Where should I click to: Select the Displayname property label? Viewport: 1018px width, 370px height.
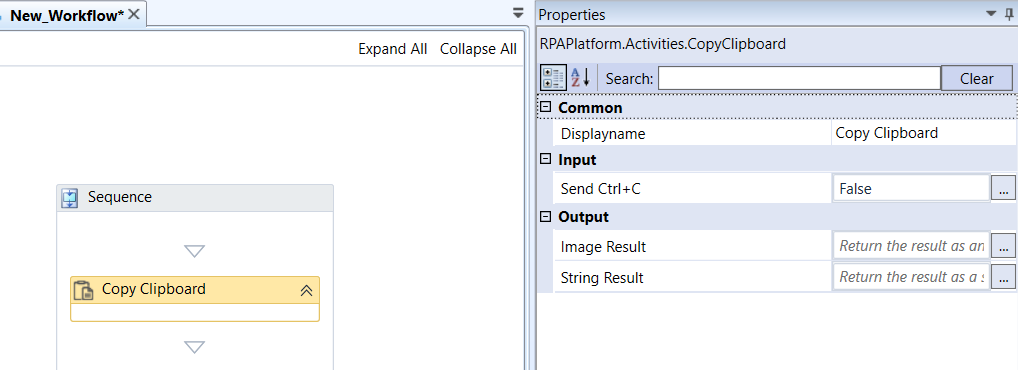tap(603, 134)
